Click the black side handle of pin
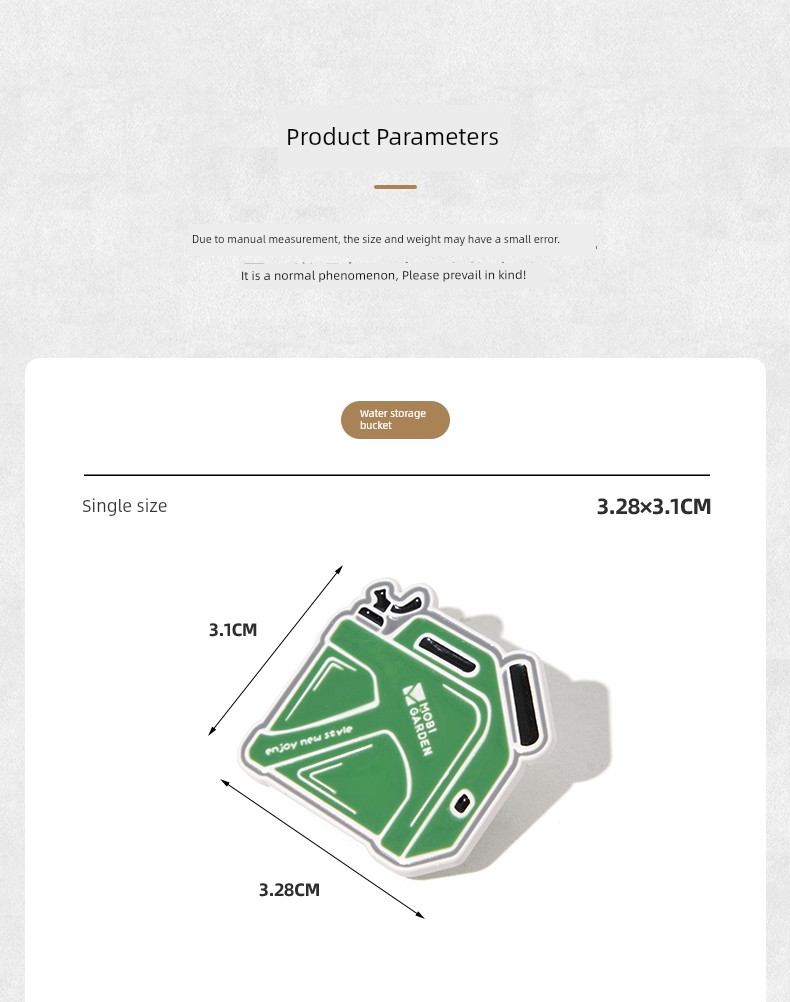Screen dimensions: 790x1002 523,704
